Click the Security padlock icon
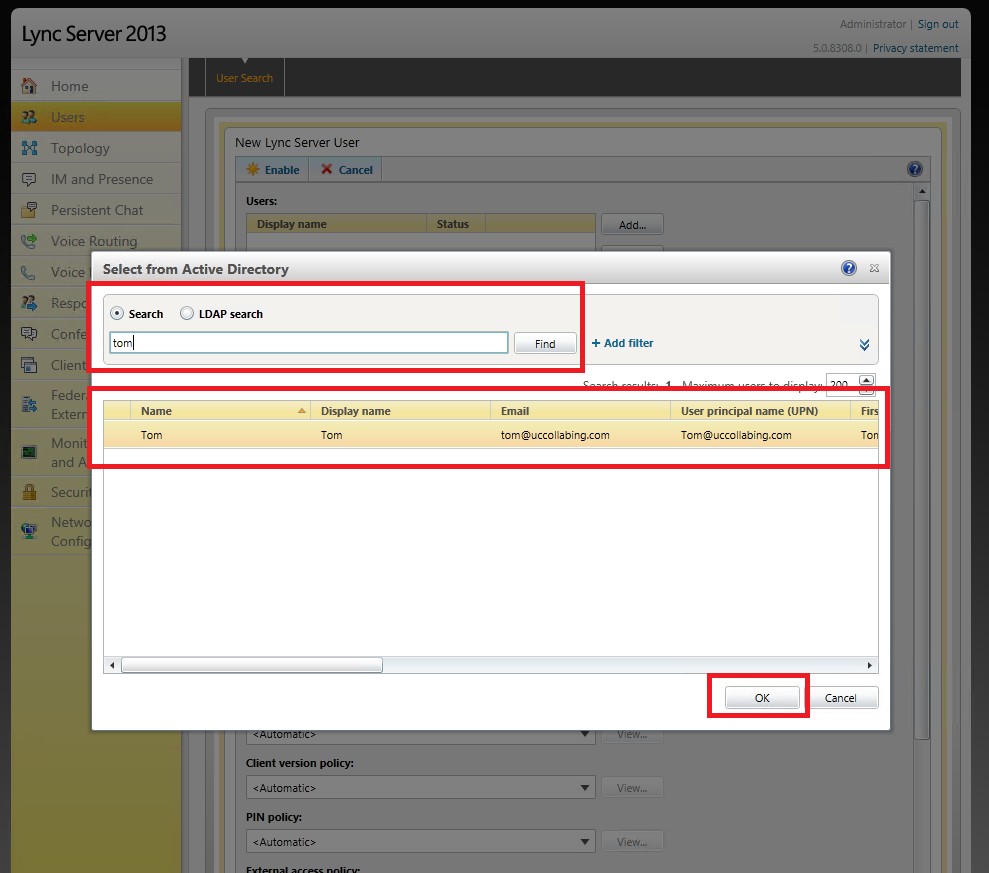This screenshot has height=873, width=989. coord(29,492)
